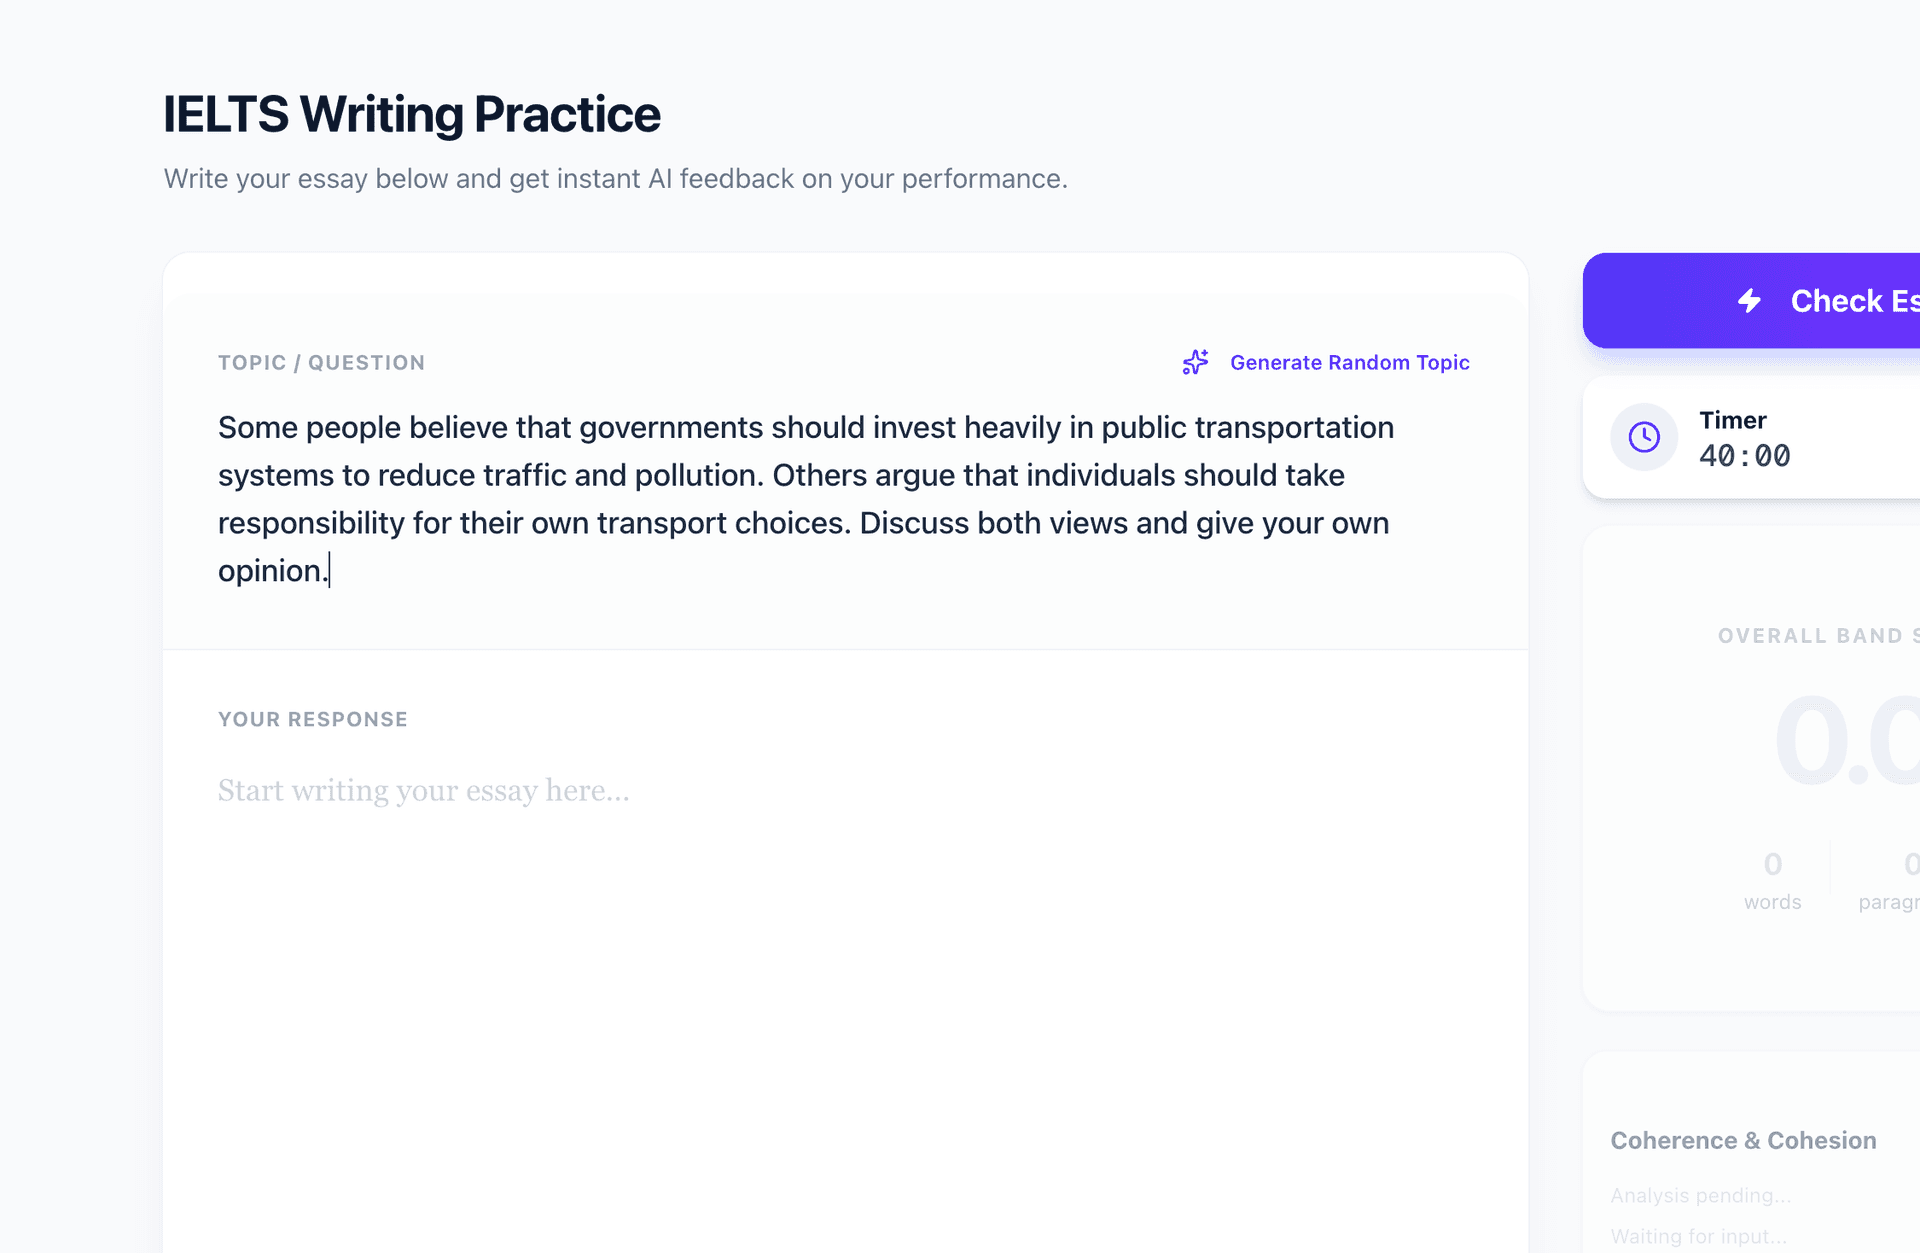This screenshot has width=1920, height=1253.
Task: Click the paragraphs counter label
Action: click(1888, 902)
